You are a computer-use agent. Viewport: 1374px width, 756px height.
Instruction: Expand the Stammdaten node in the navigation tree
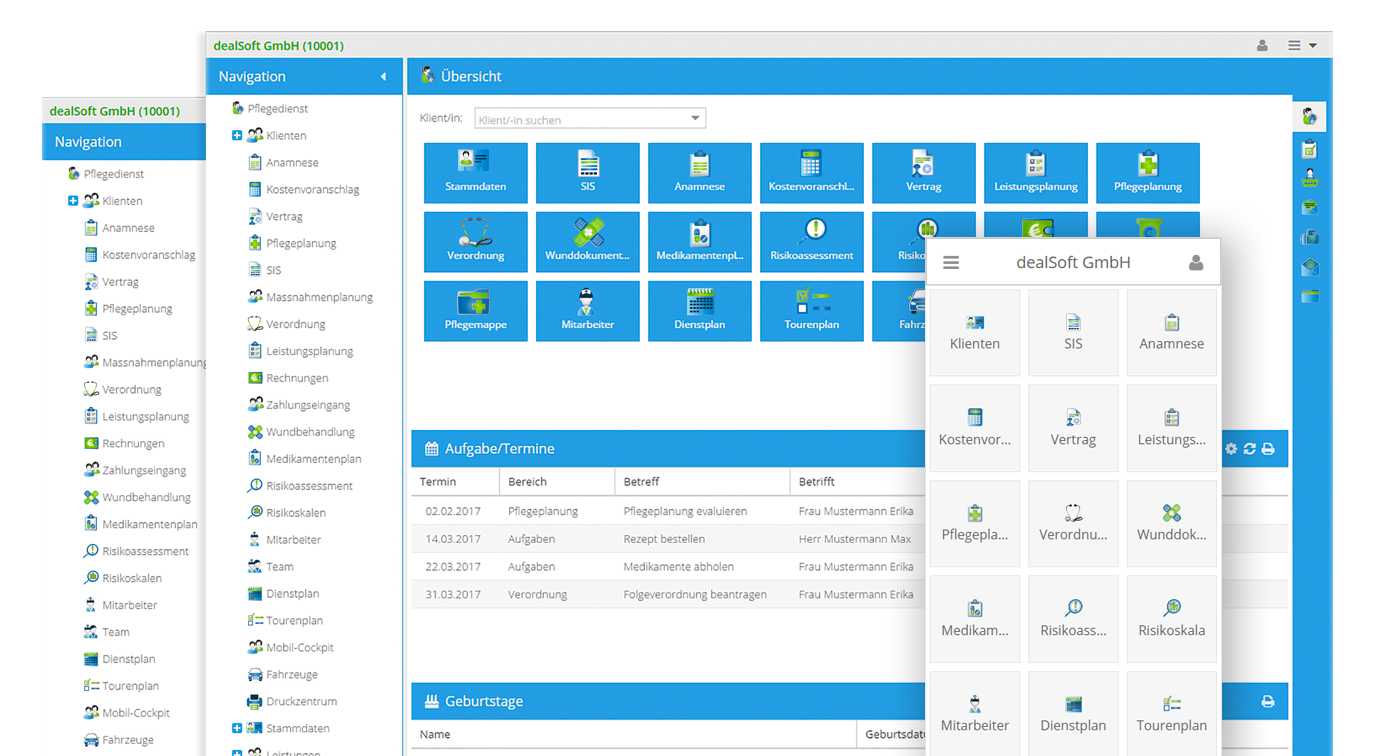236,727
